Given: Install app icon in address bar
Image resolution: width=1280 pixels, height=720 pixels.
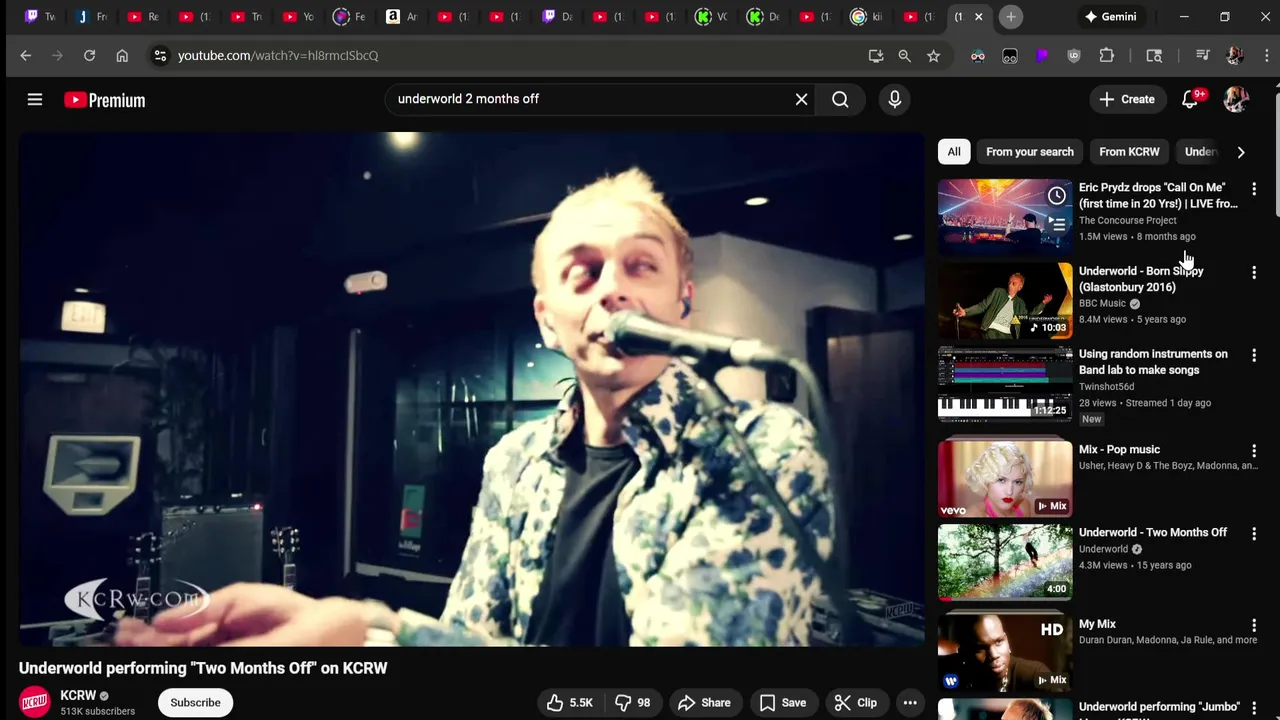Looking at the screenshot, I should pos(876,56).
